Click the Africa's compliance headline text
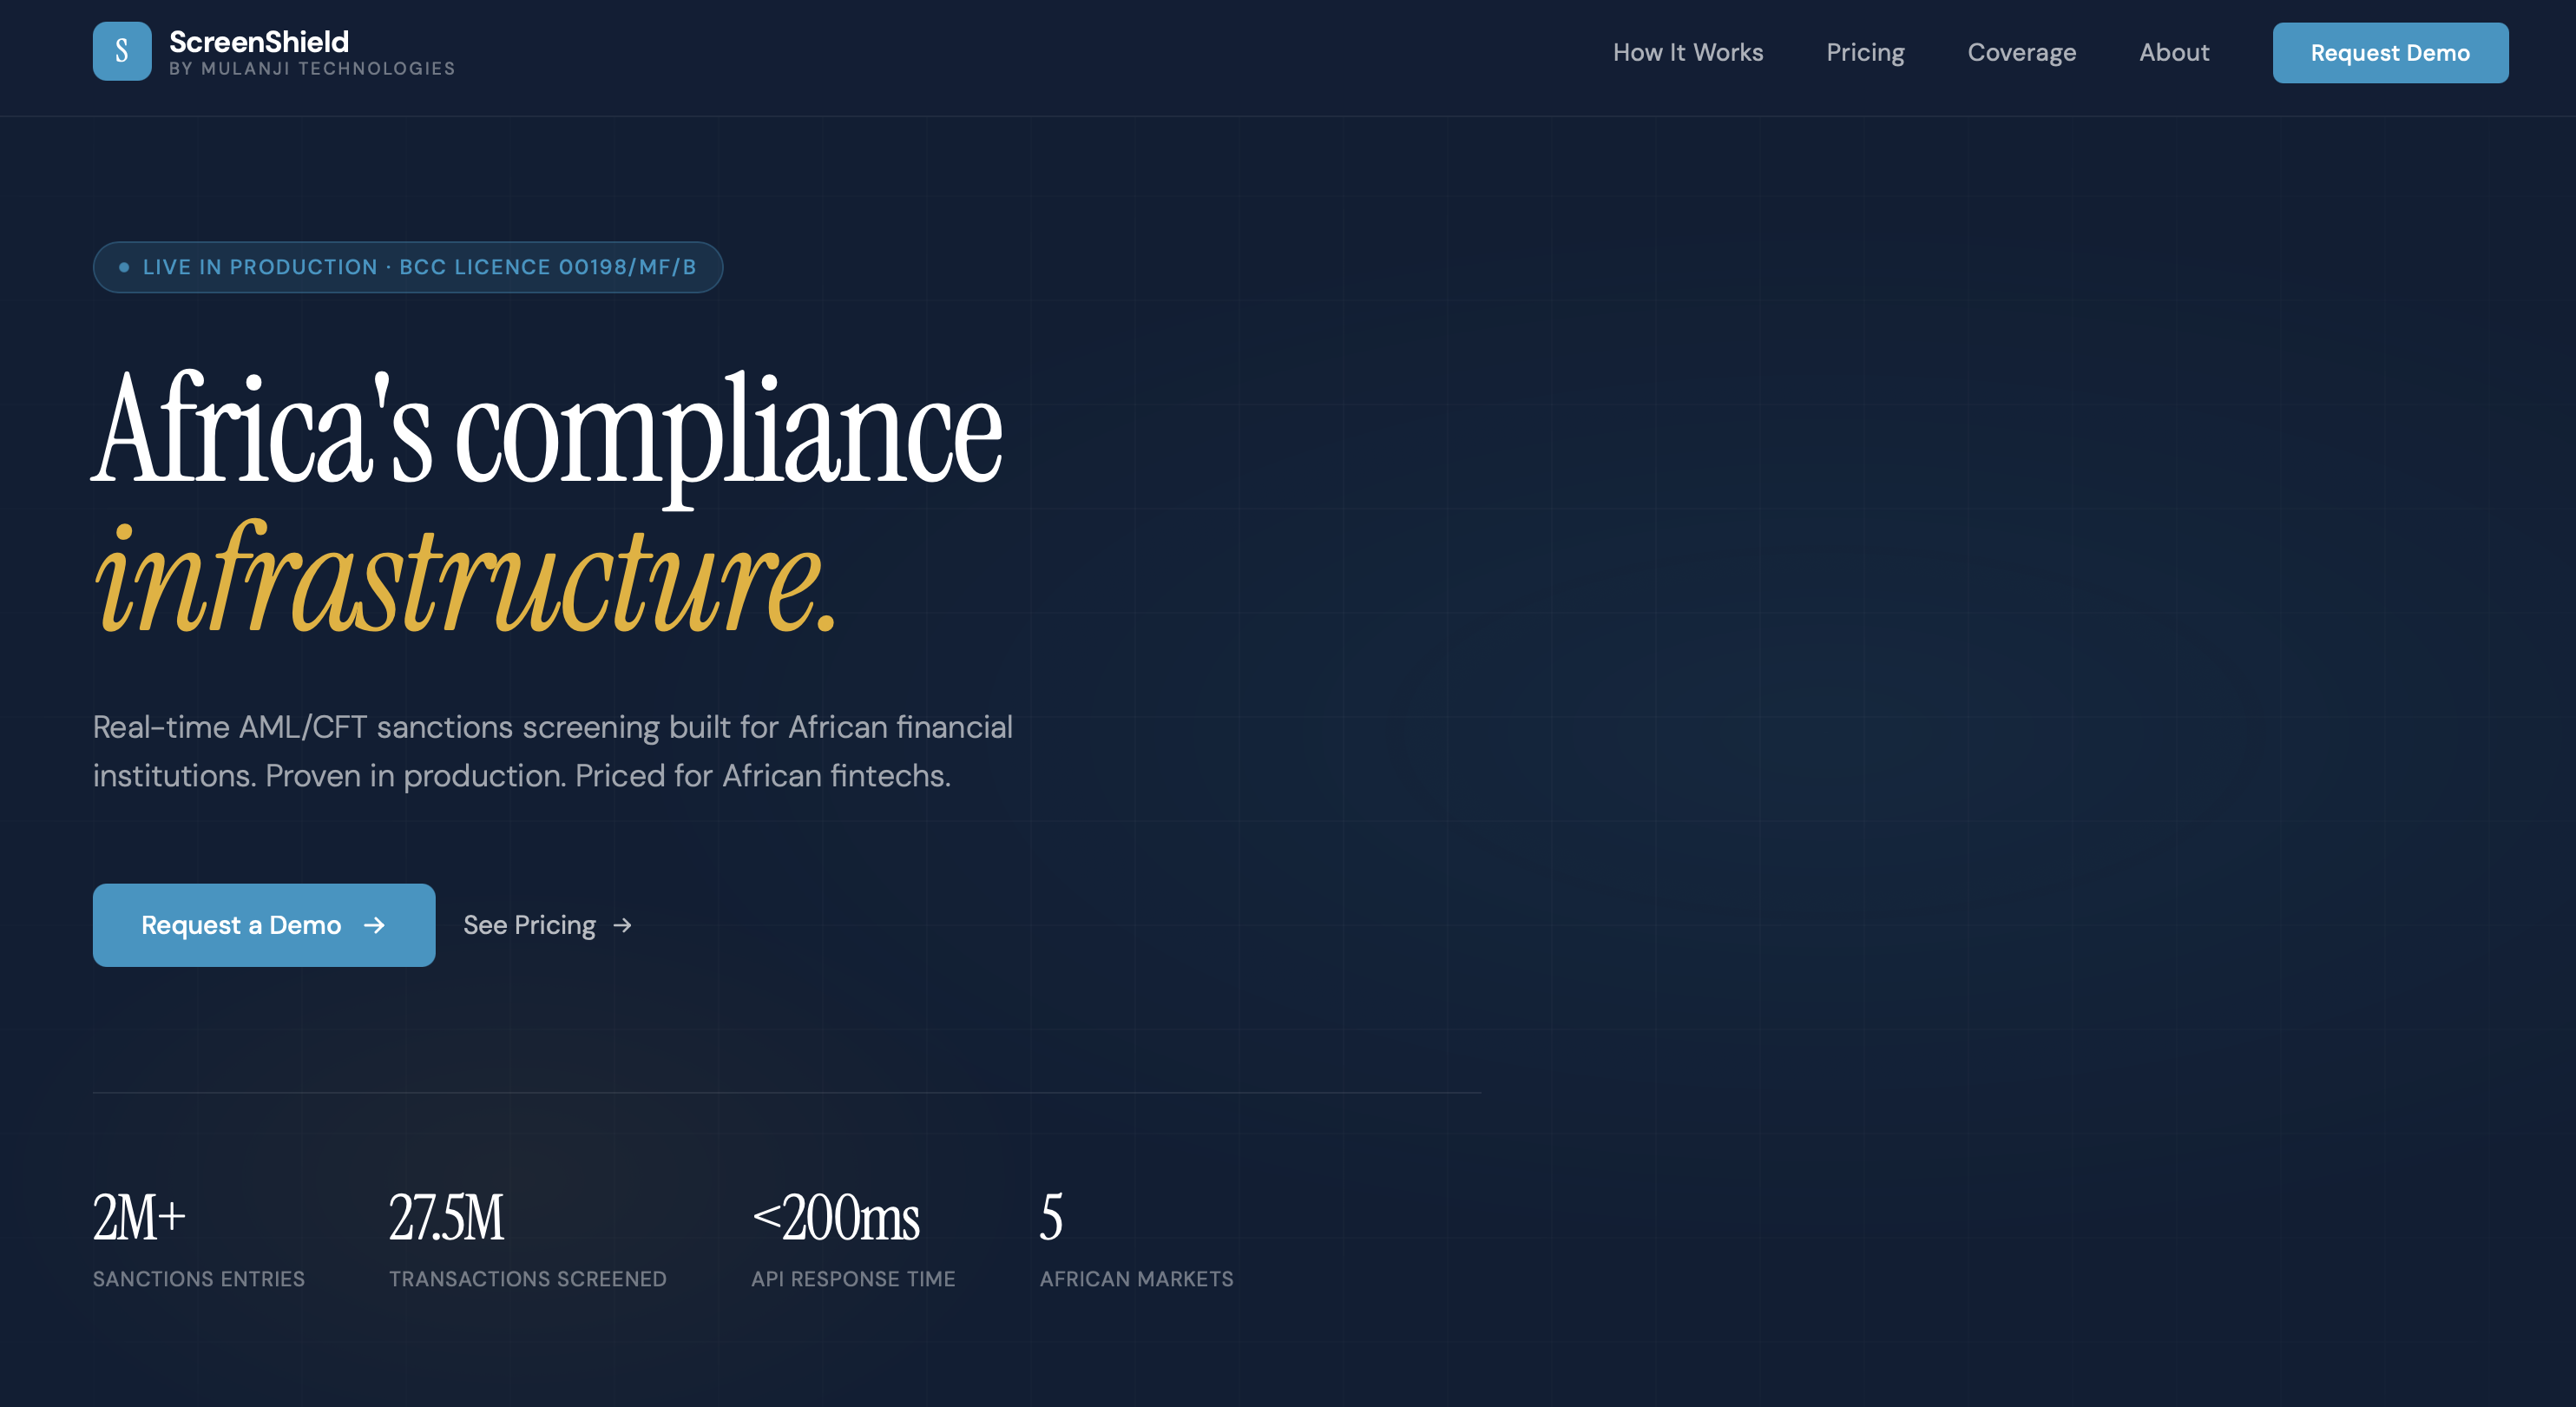The height and width of the screenshot is (1407, 2576). [x=546, y=430]
